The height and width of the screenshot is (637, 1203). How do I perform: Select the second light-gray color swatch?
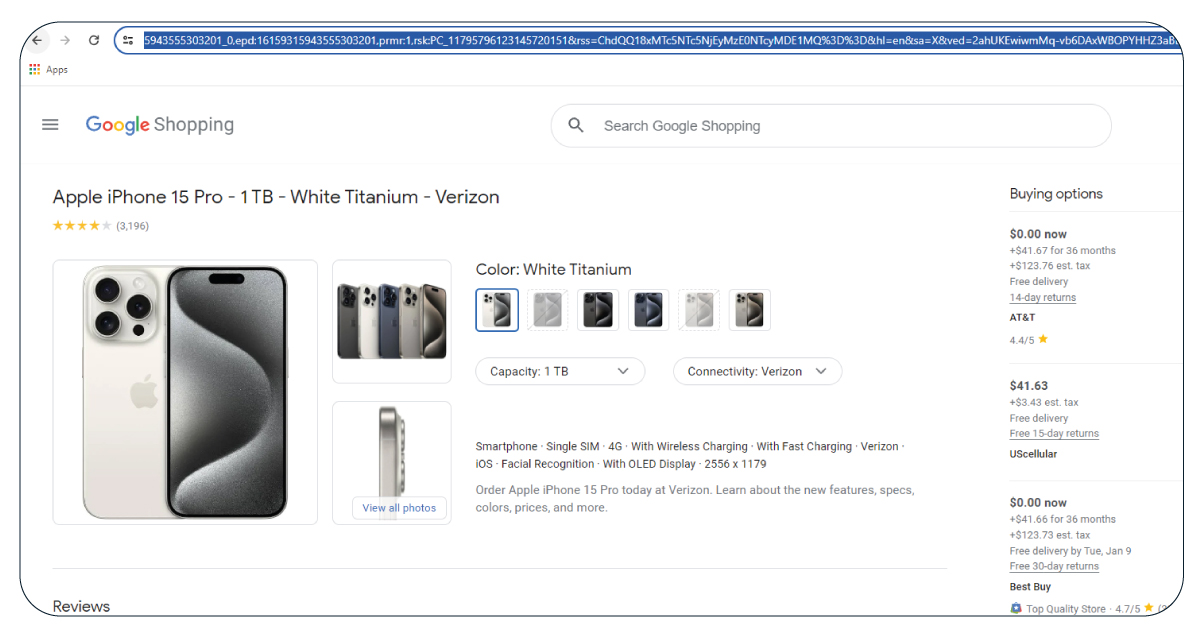(548, 310)
